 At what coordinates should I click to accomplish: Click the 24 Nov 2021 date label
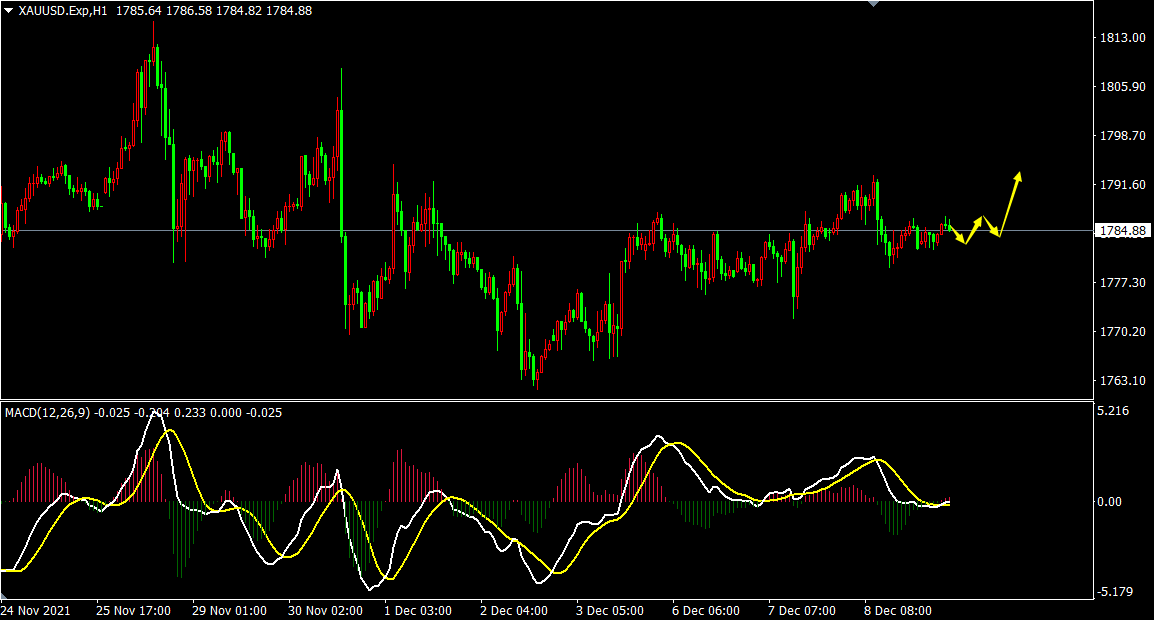pos(35,610)
